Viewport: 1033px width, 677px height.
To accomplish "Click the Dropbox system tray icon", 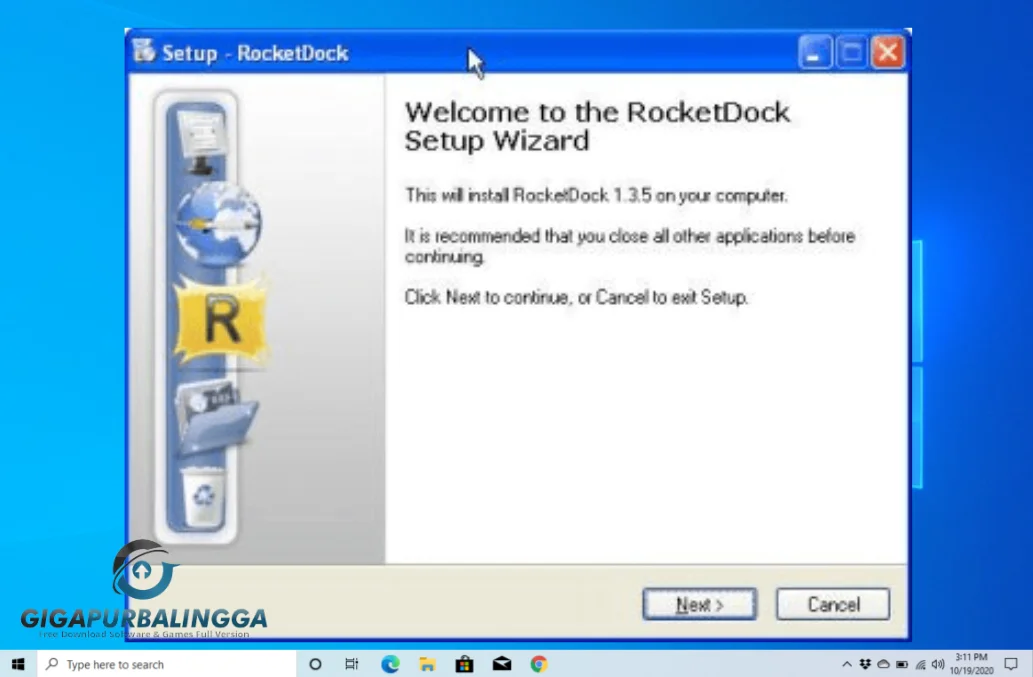I will click(864, 664).
